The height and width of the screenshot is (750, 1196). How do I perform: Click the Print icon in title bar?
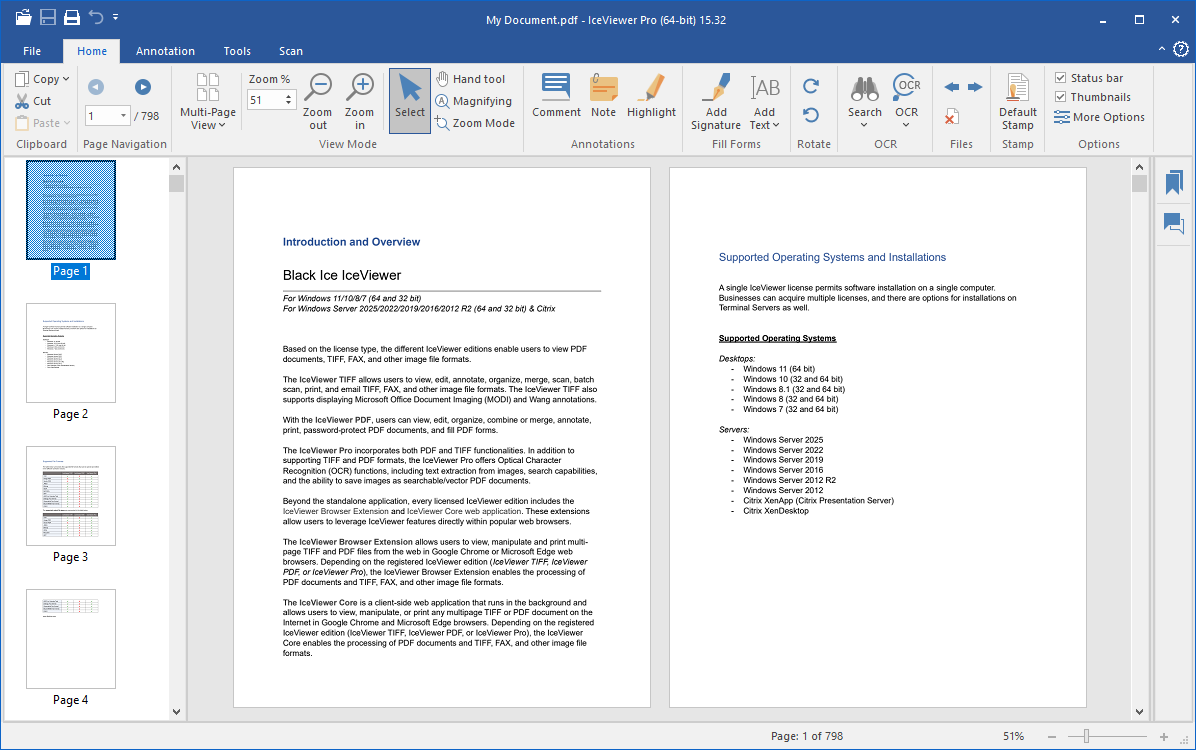(72, 17)
